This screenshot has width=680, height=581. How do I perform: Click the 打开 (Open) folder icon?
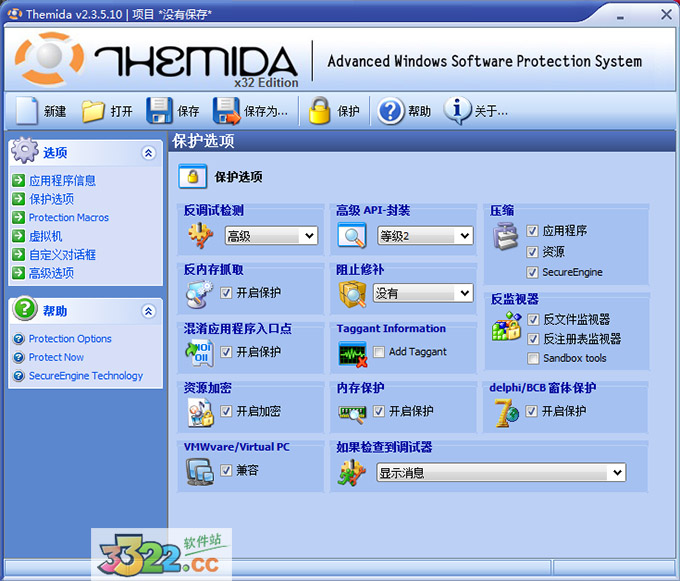(93, 111)
